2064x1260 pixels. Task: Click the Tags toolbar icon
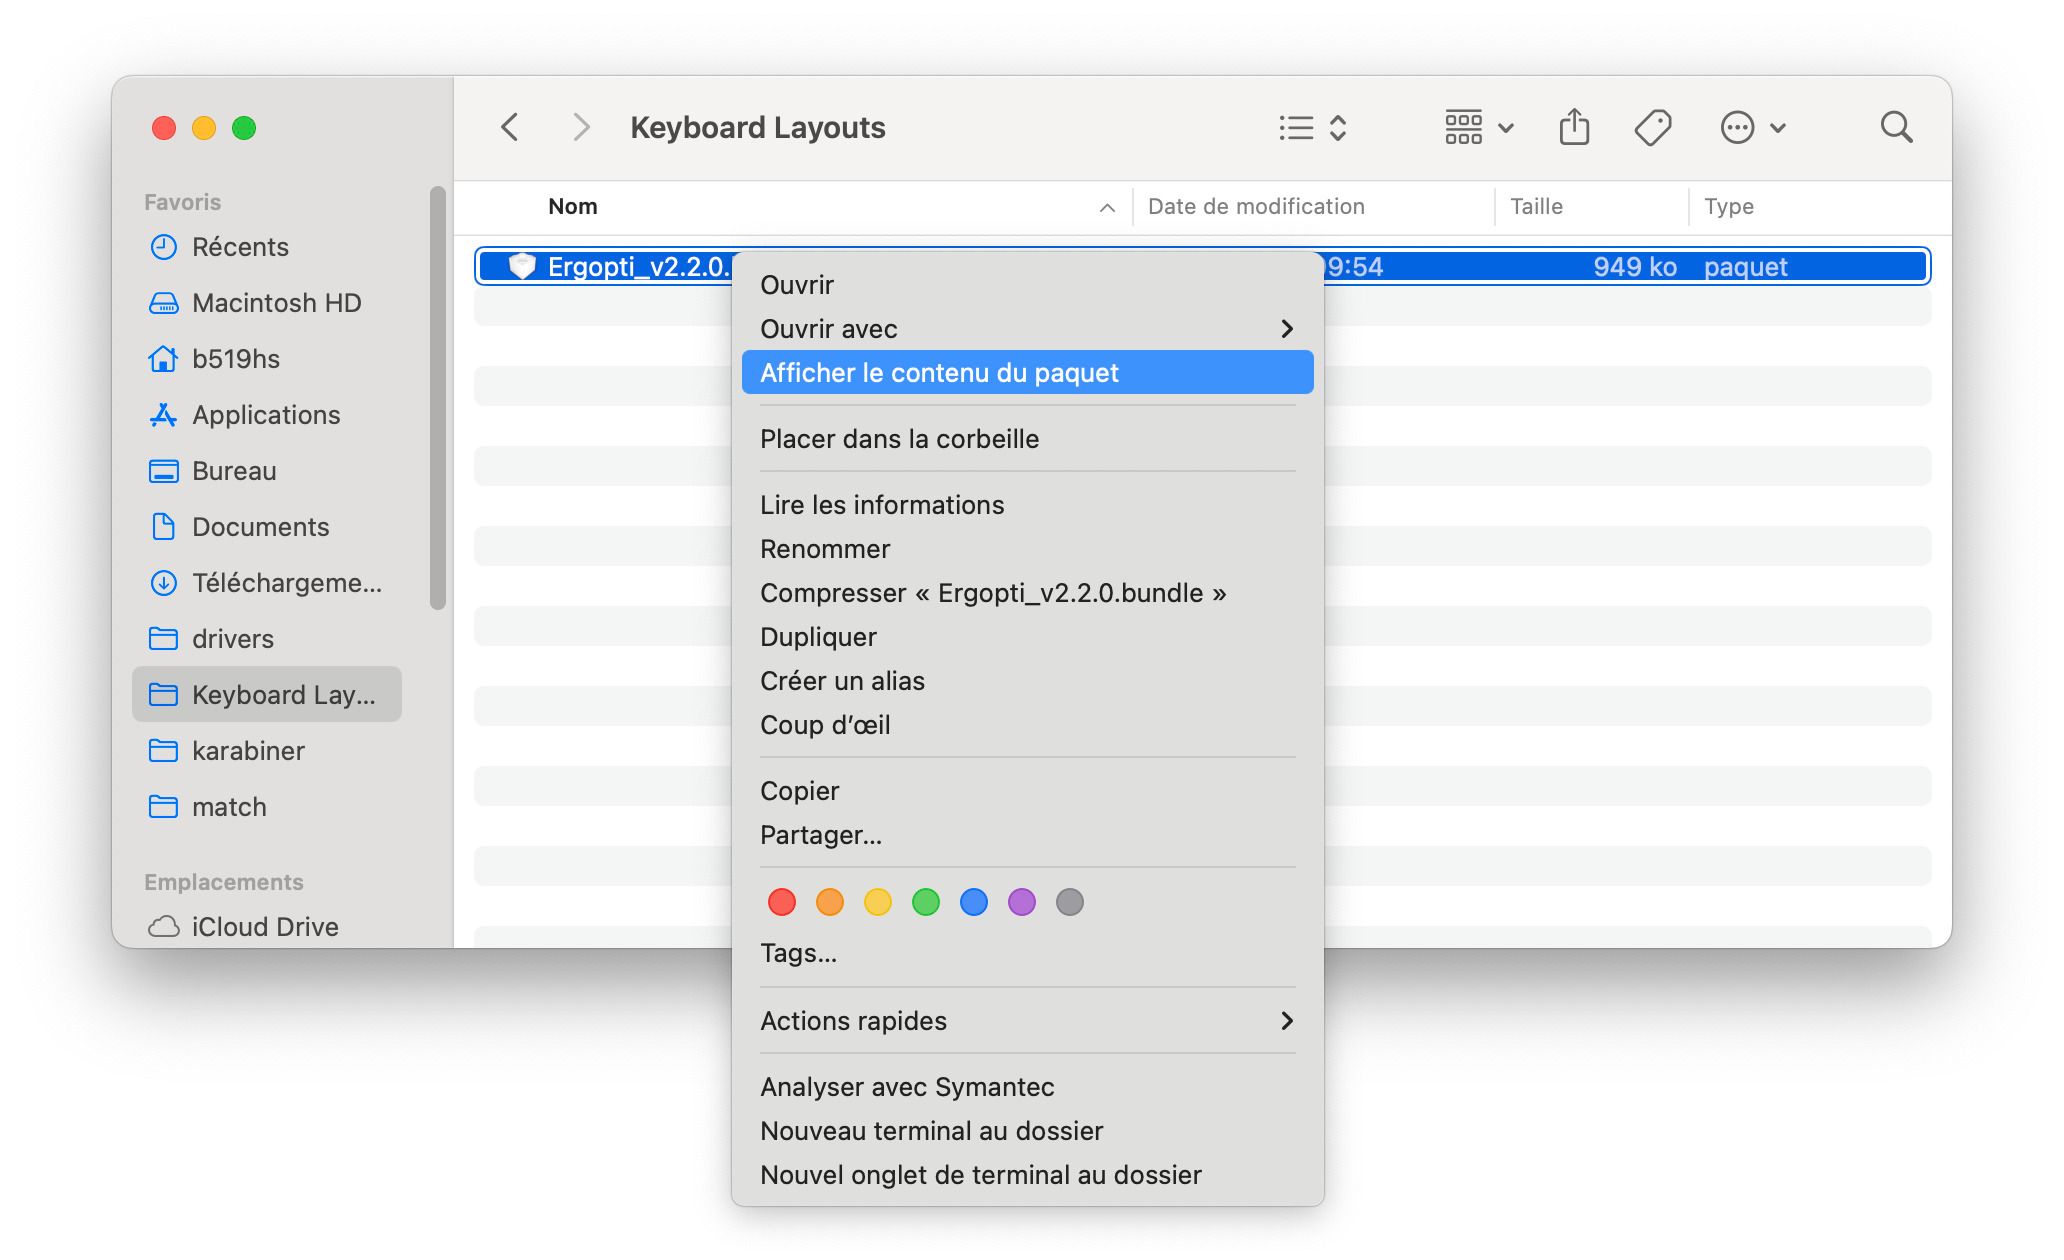pyautogui.click(x=1652, y=128)
